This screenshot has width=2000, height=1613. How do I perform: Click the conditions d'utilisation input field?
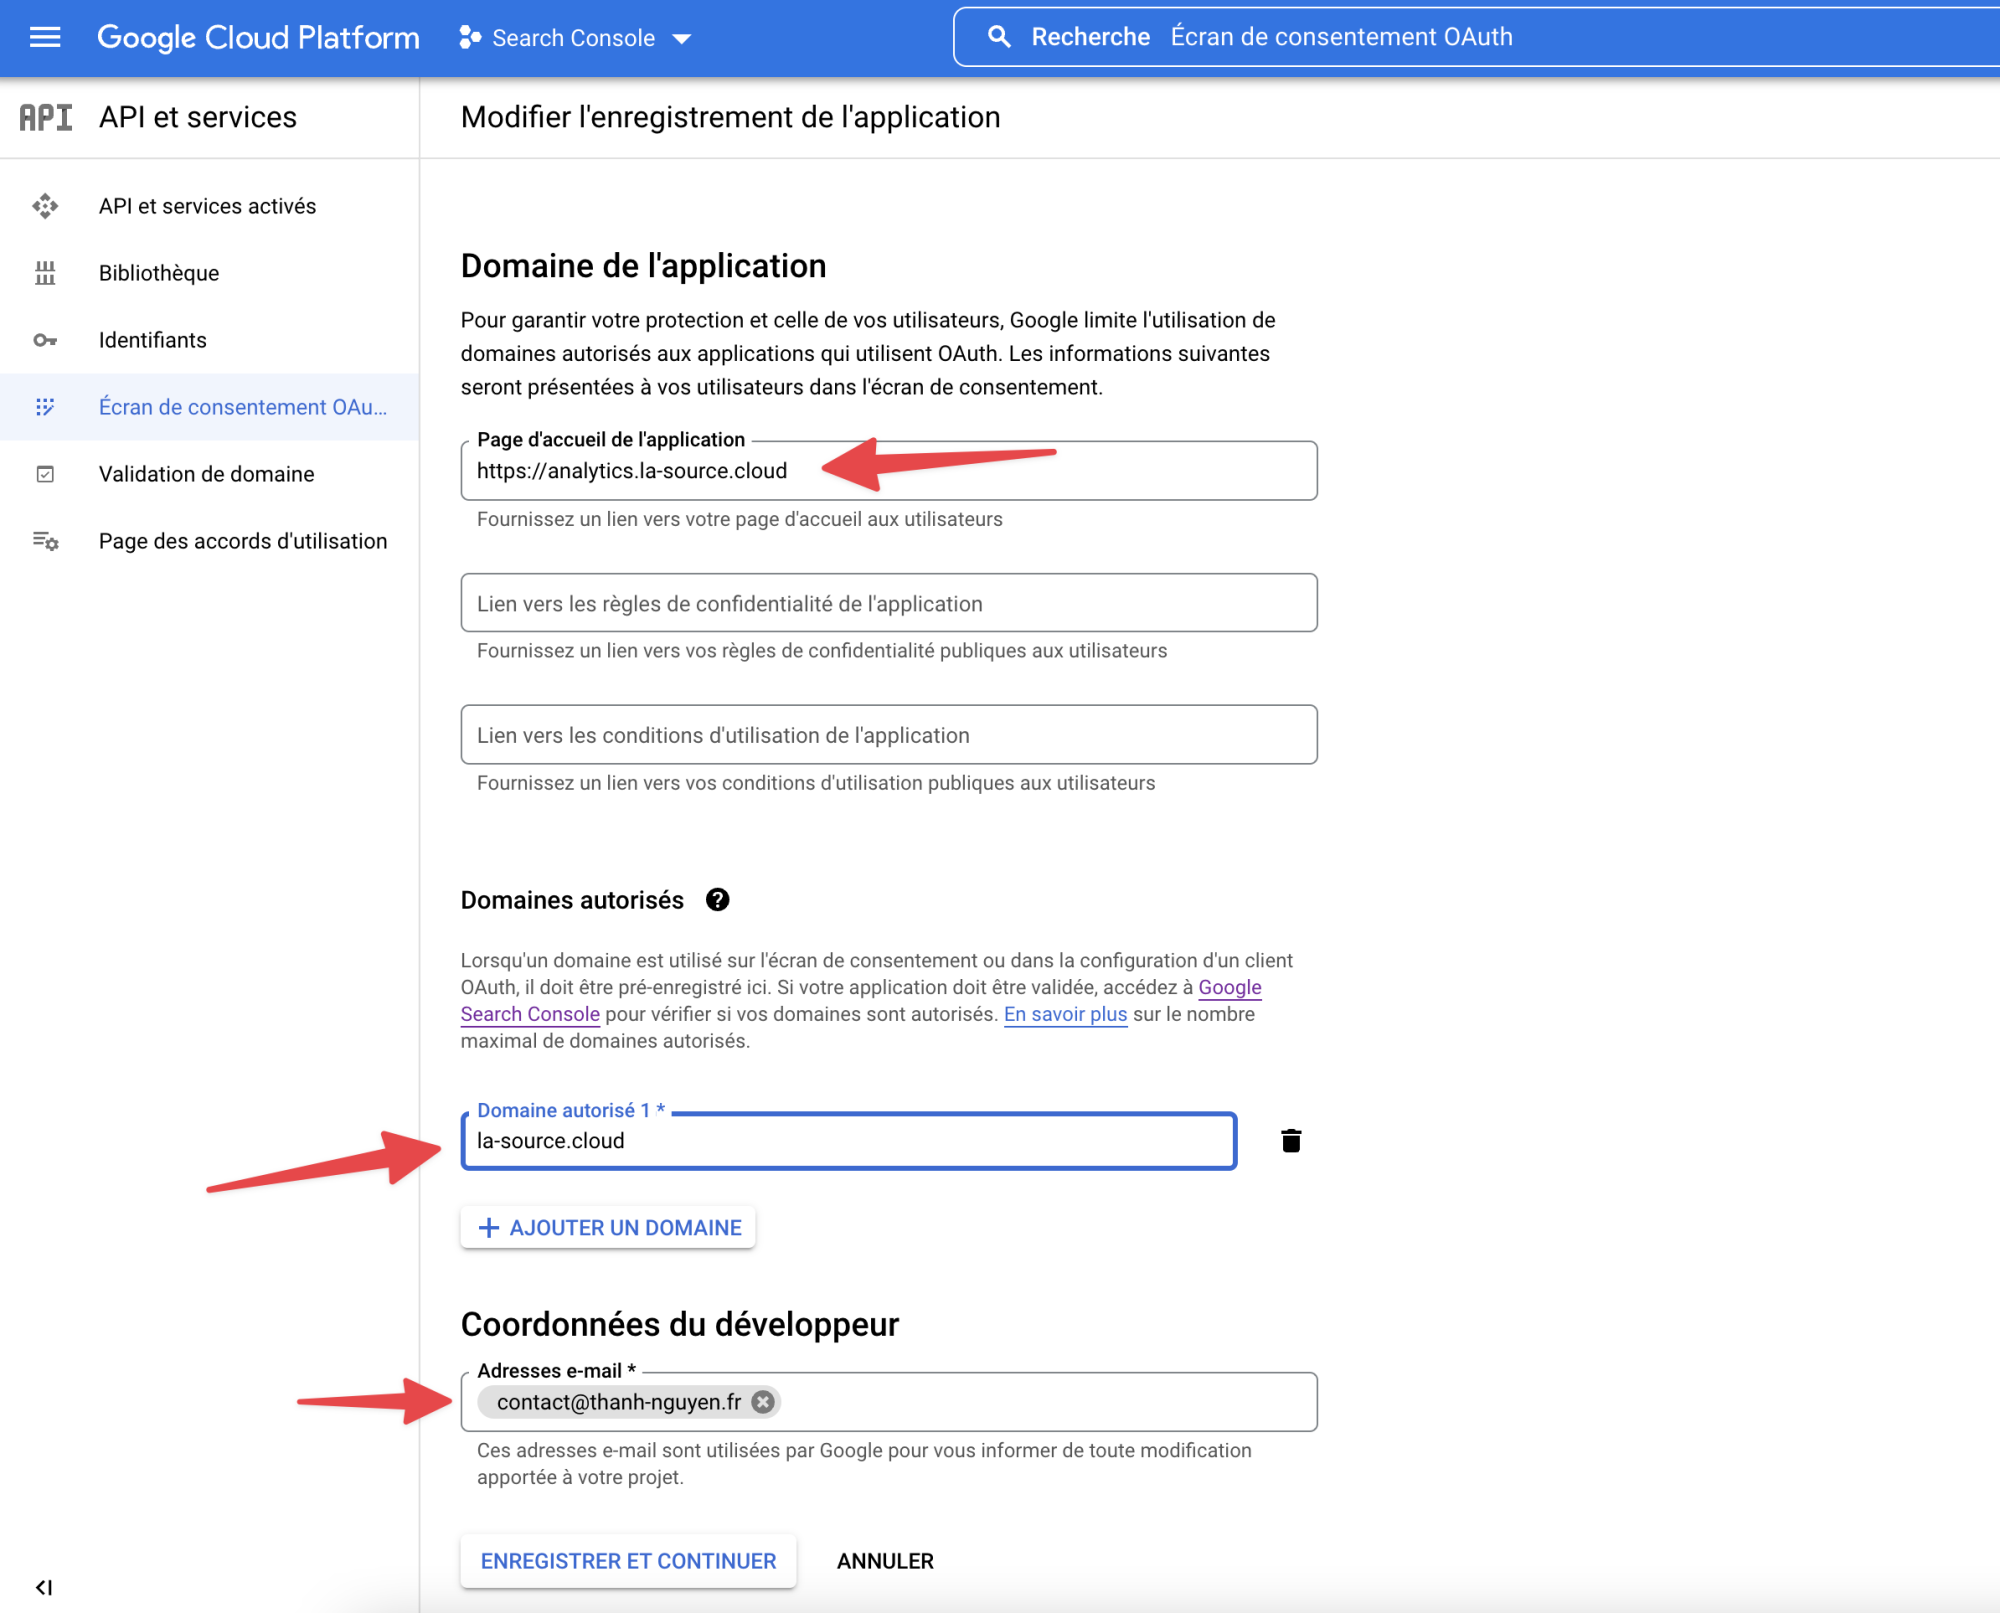coord(888,735)
